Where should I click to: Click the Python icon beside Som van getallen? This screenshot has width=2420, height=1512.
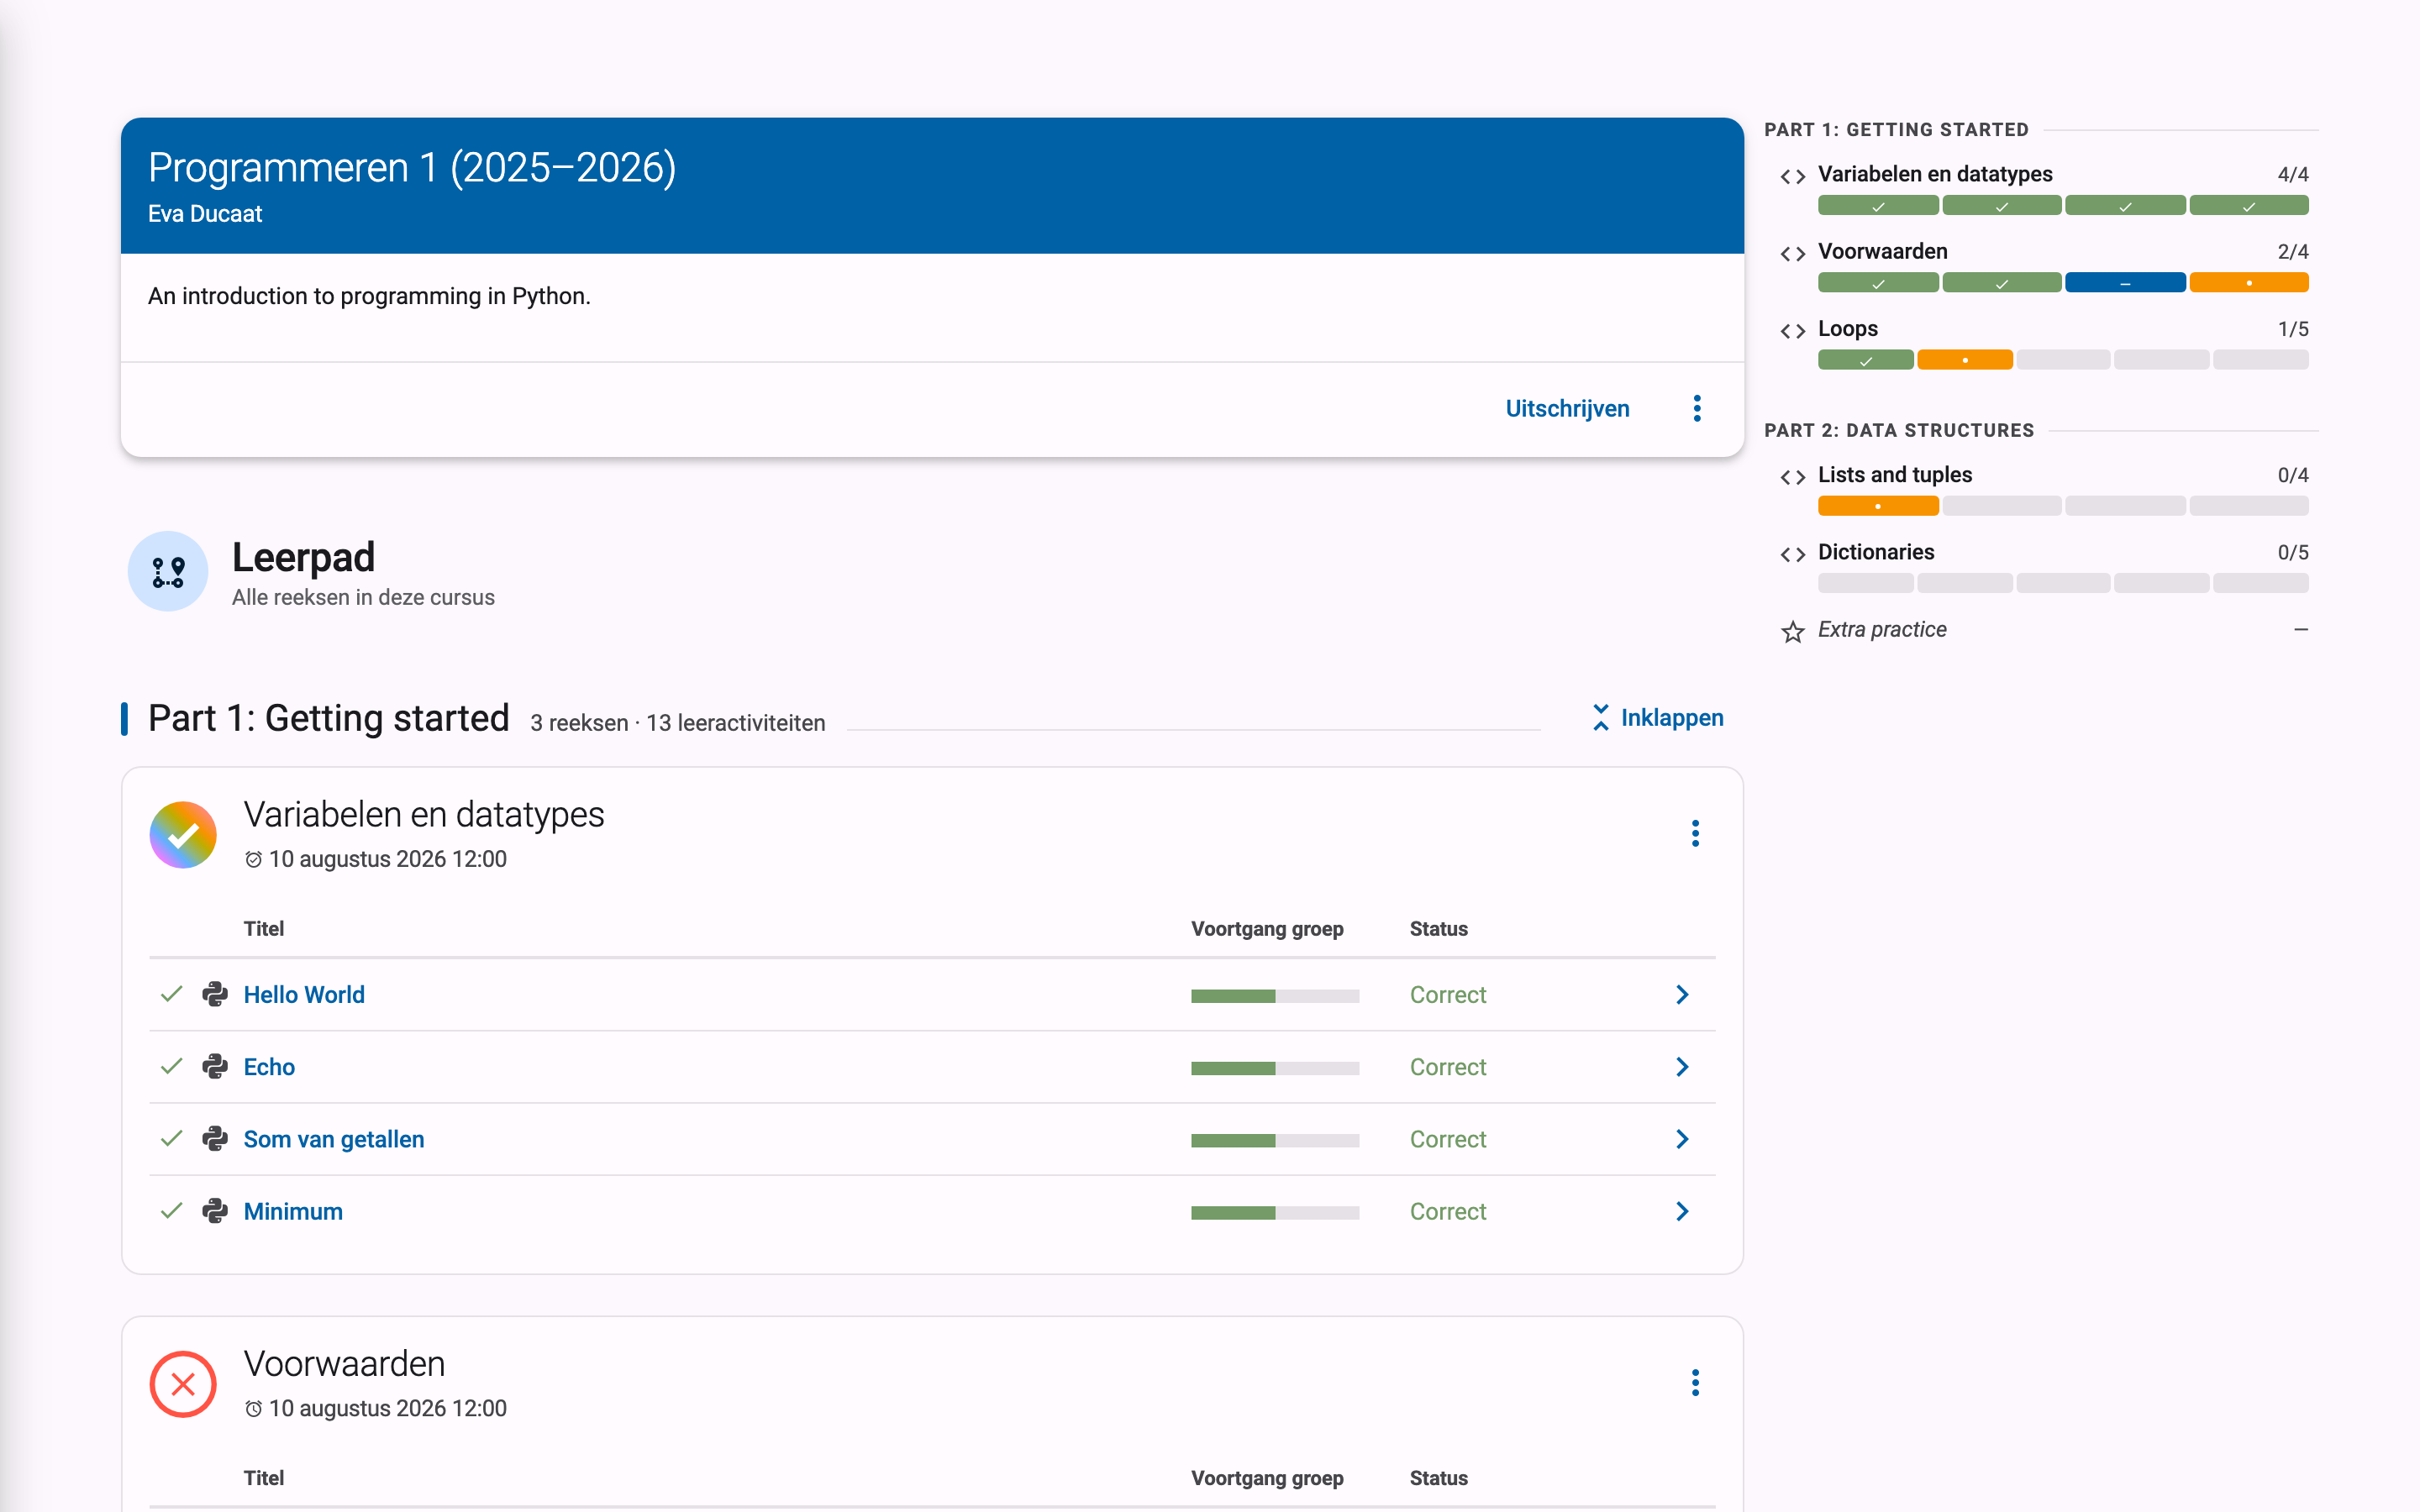point(215,1138)
